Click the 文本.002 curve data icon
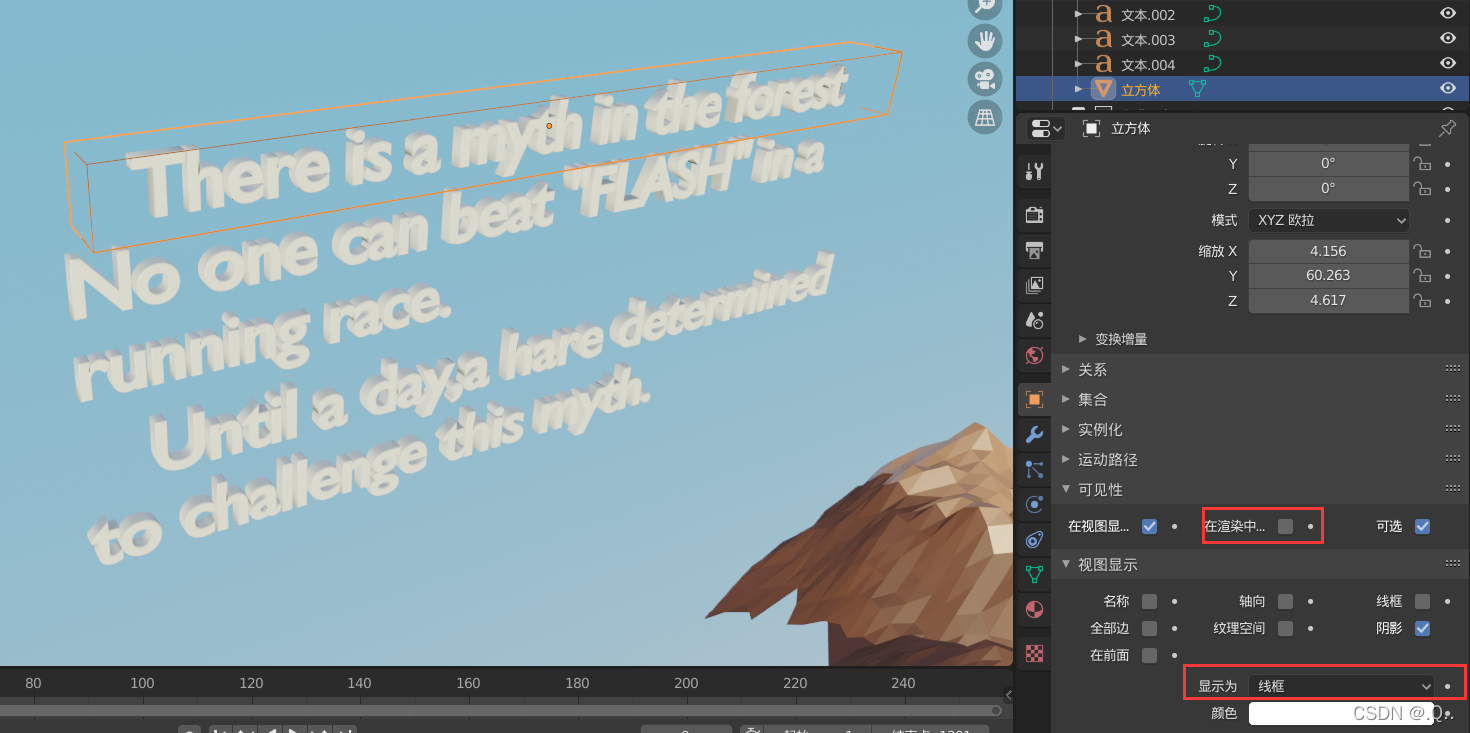1470x733 pixels. (x=1212, y=14)
